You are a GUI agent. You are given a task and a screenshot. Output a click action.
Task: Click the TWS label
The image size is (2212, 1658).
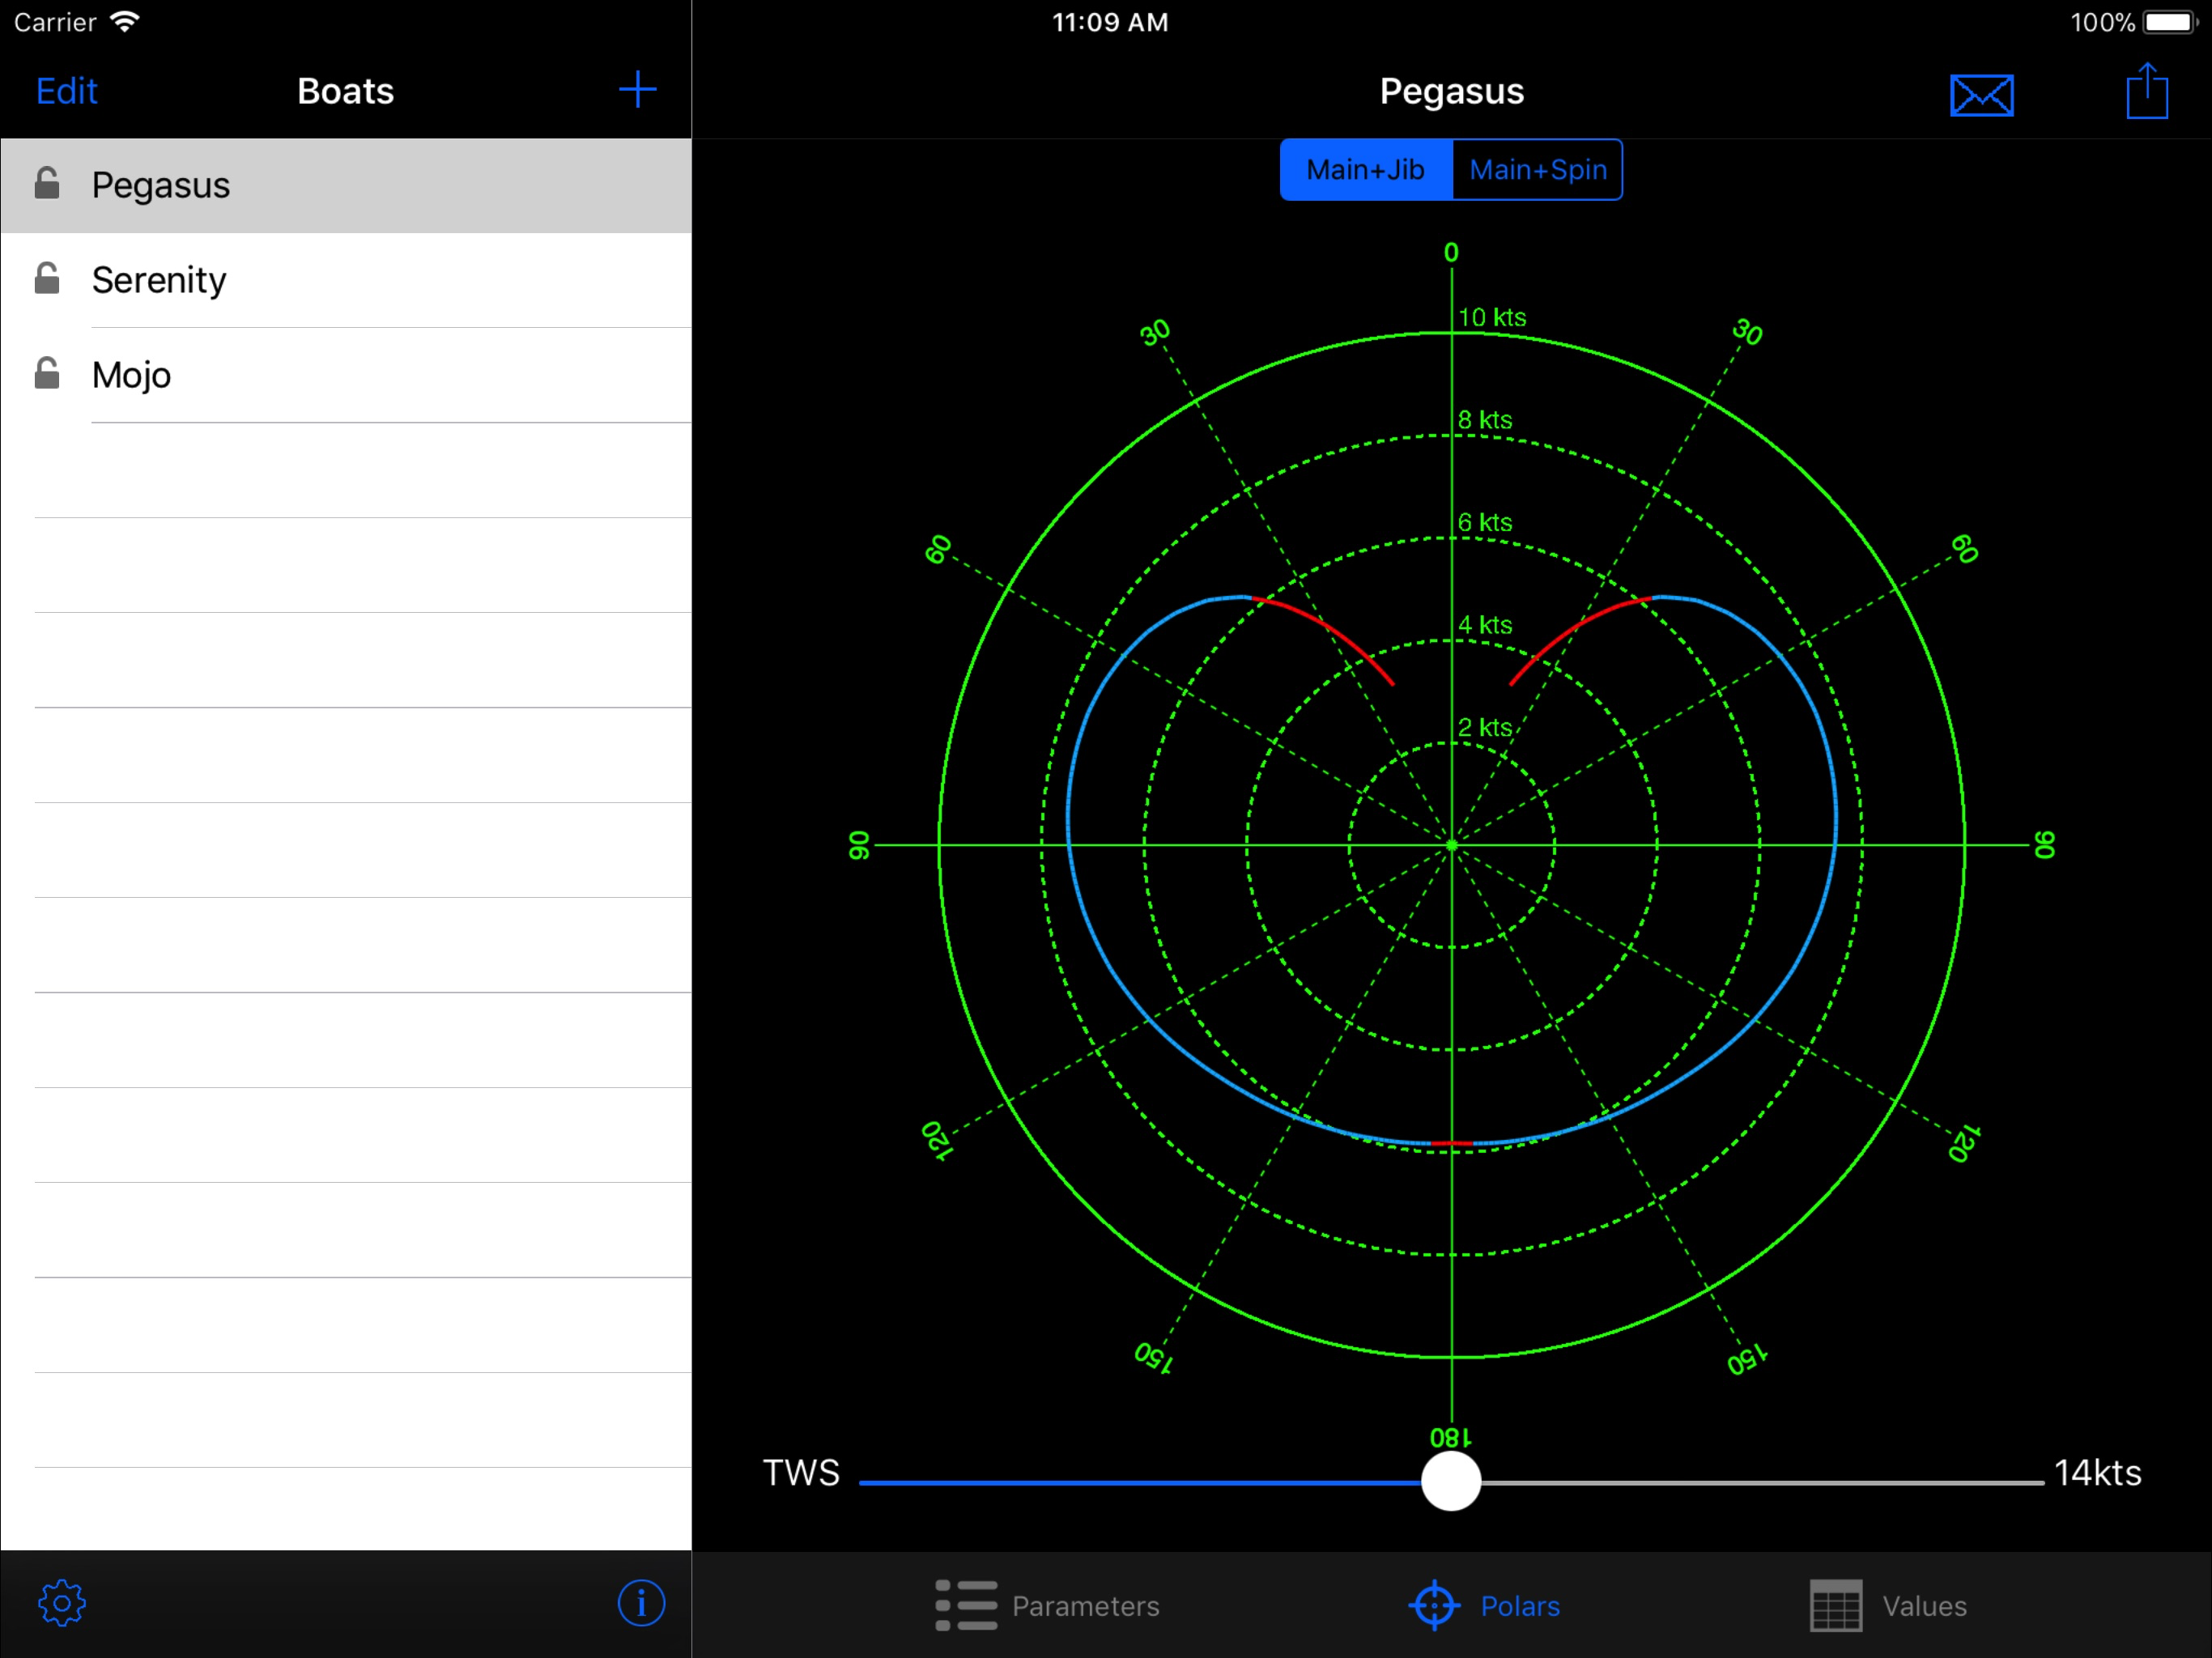tap(801, 1473)
